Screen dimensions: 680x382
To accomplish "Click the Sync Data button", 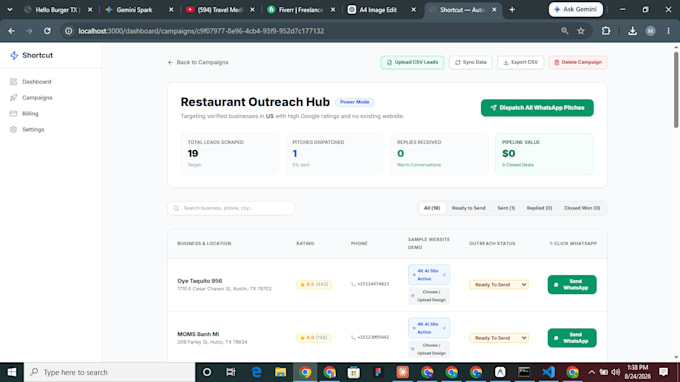I will pos(471,62).
